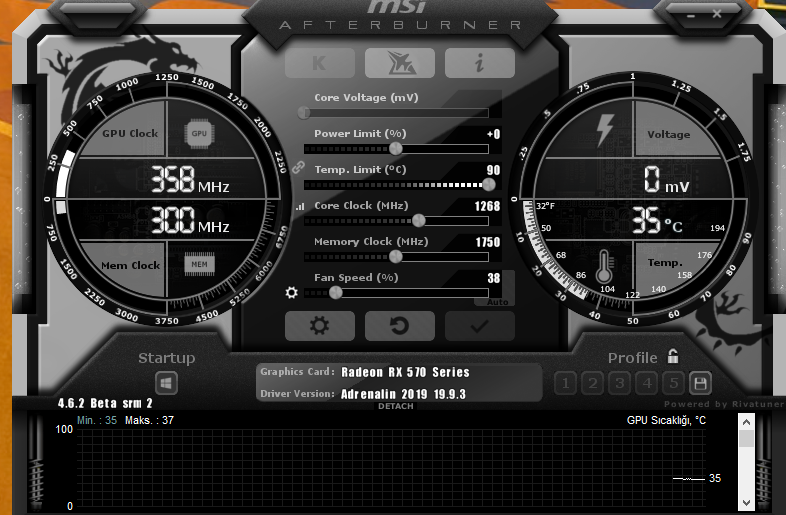This screenshot has height=515, width=786.
Task: Select profile slot 4
Action: coord(647,384)
